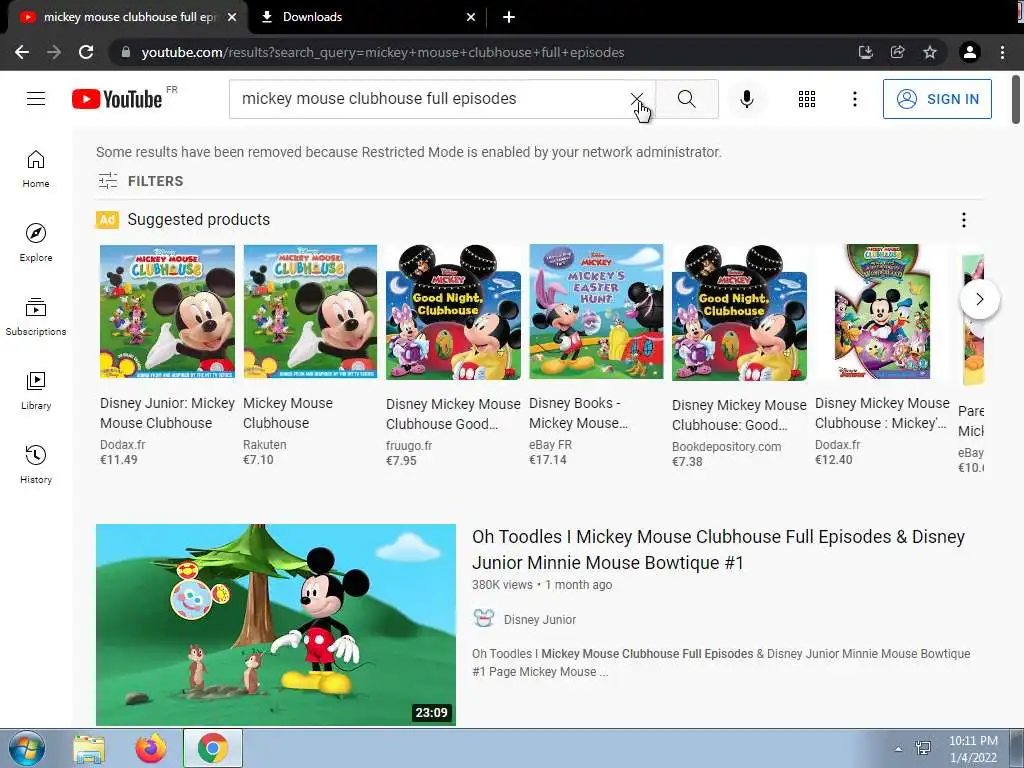The height and width of the screenshot is (768, 1024).
Task: Open Library in the sidebar
Action: point(36,391)
